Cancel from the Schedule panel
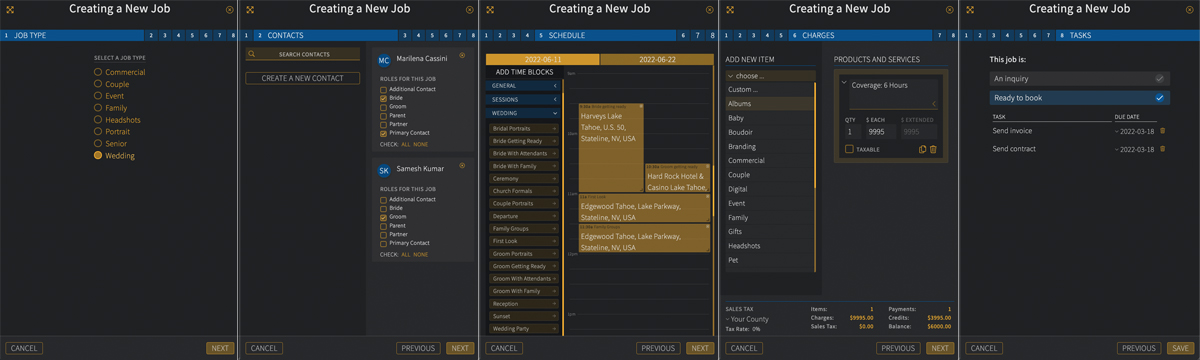 pos(504,348)
